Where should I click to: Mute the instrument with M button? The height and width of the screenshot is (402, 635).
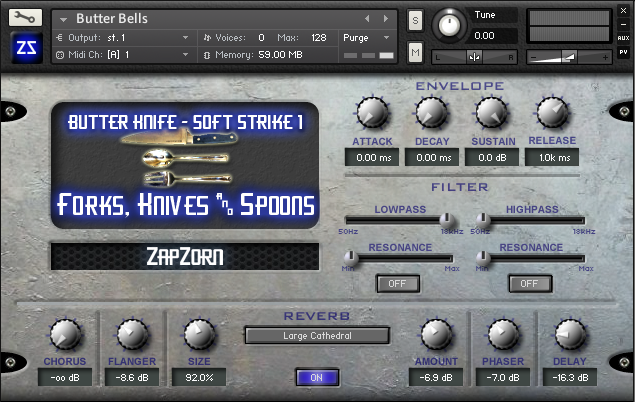pos(415,51)
